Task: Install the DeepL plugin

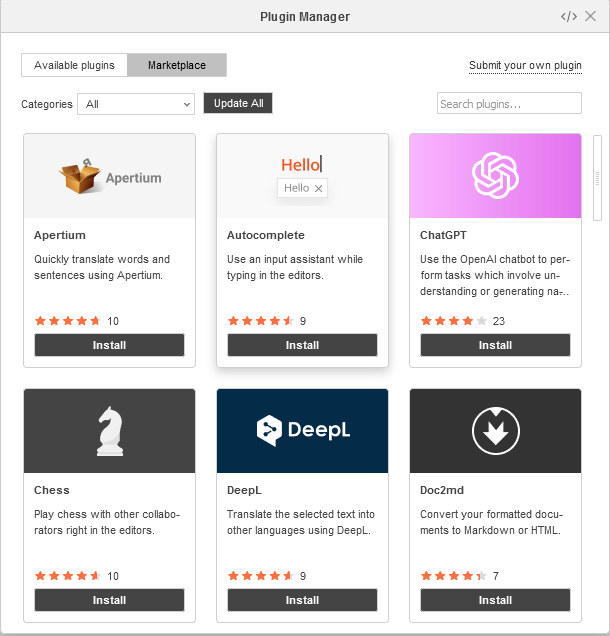Action: tap(302, 600)
